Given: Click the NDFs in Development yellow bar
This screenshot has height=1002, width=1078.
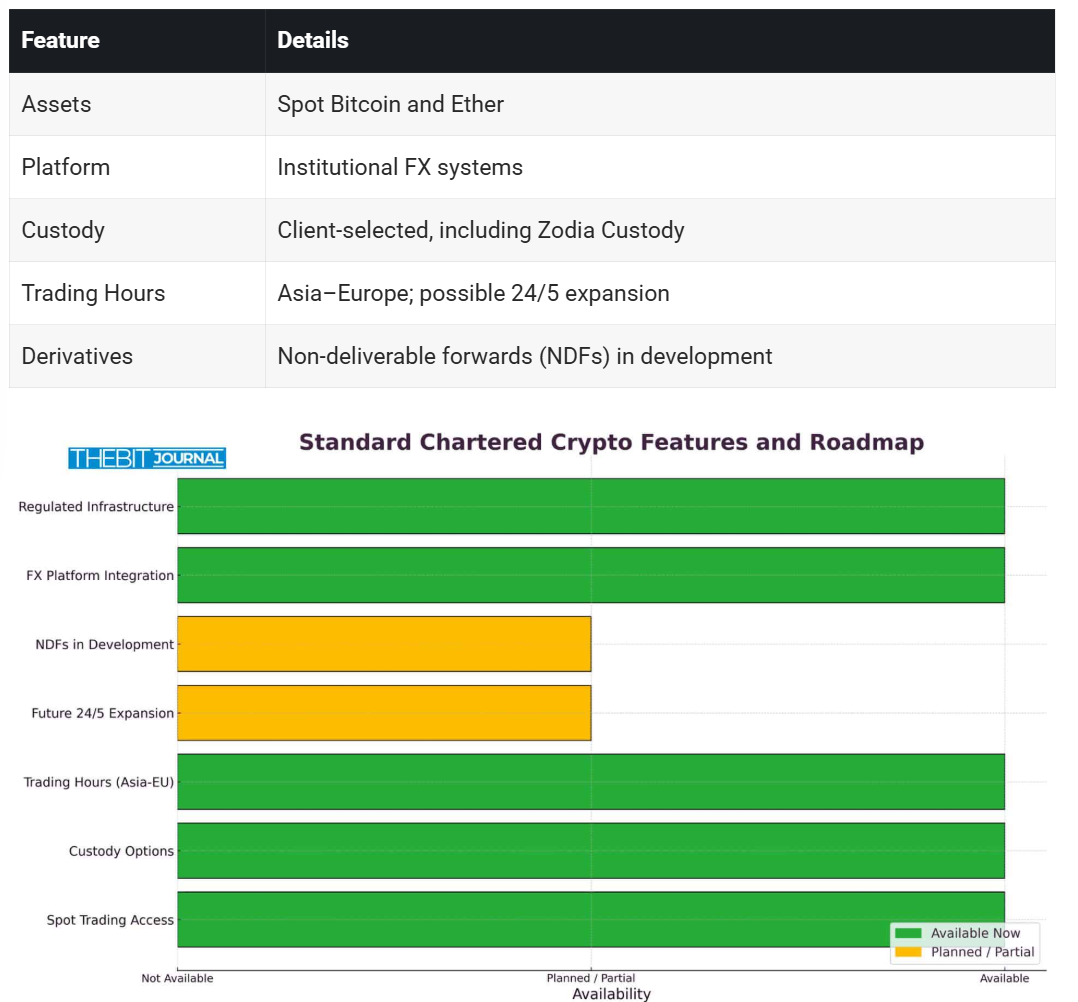Looking at the screenshot, I should pyautogui.click(x=384, y=644).
